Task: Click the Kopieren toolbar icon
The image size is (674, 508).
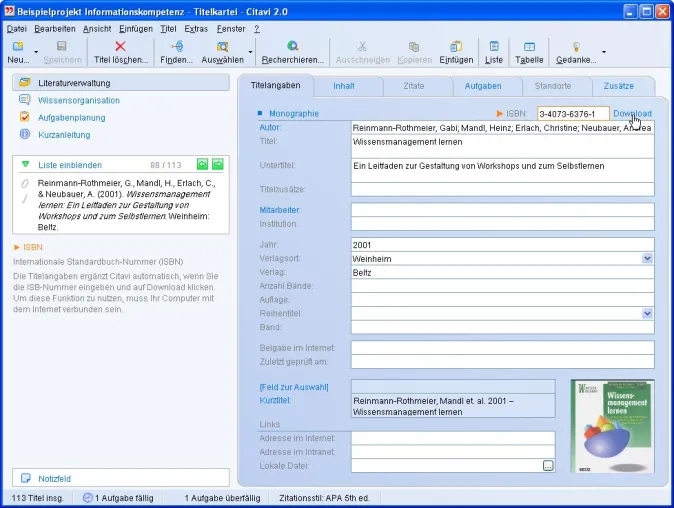Action: 414,46
